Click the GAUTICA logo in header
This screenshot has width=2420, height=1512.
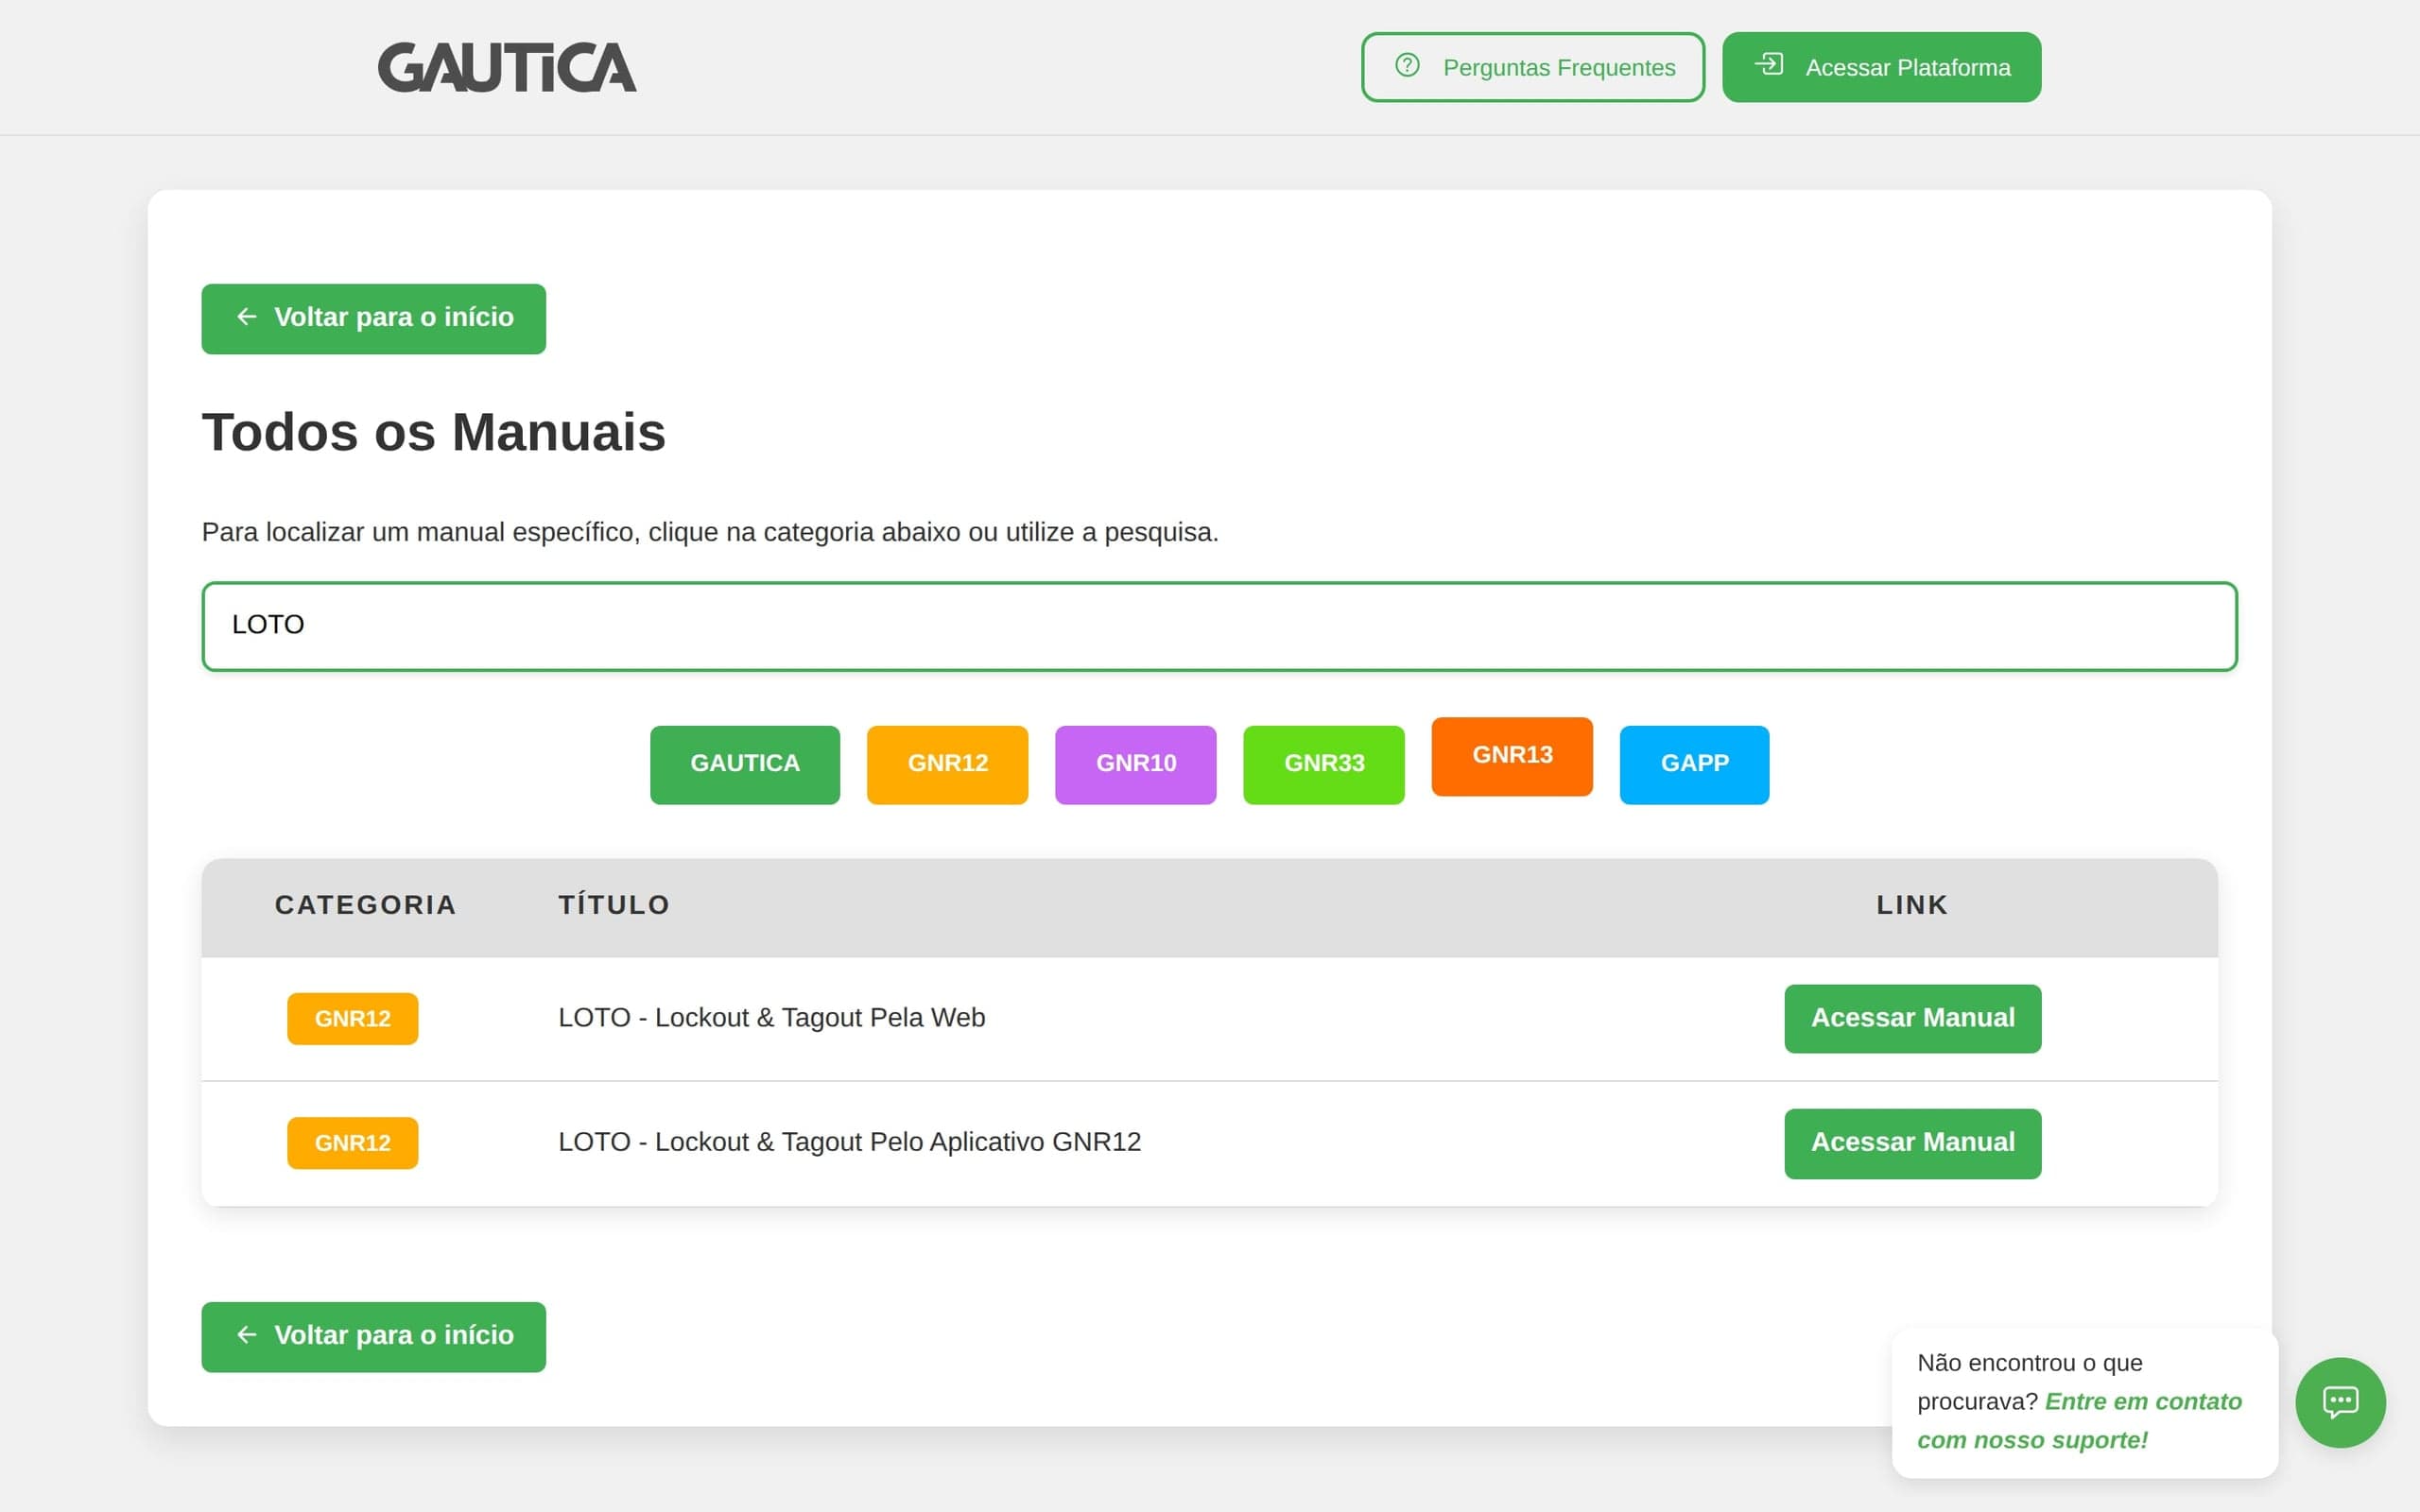coord(507,67)
